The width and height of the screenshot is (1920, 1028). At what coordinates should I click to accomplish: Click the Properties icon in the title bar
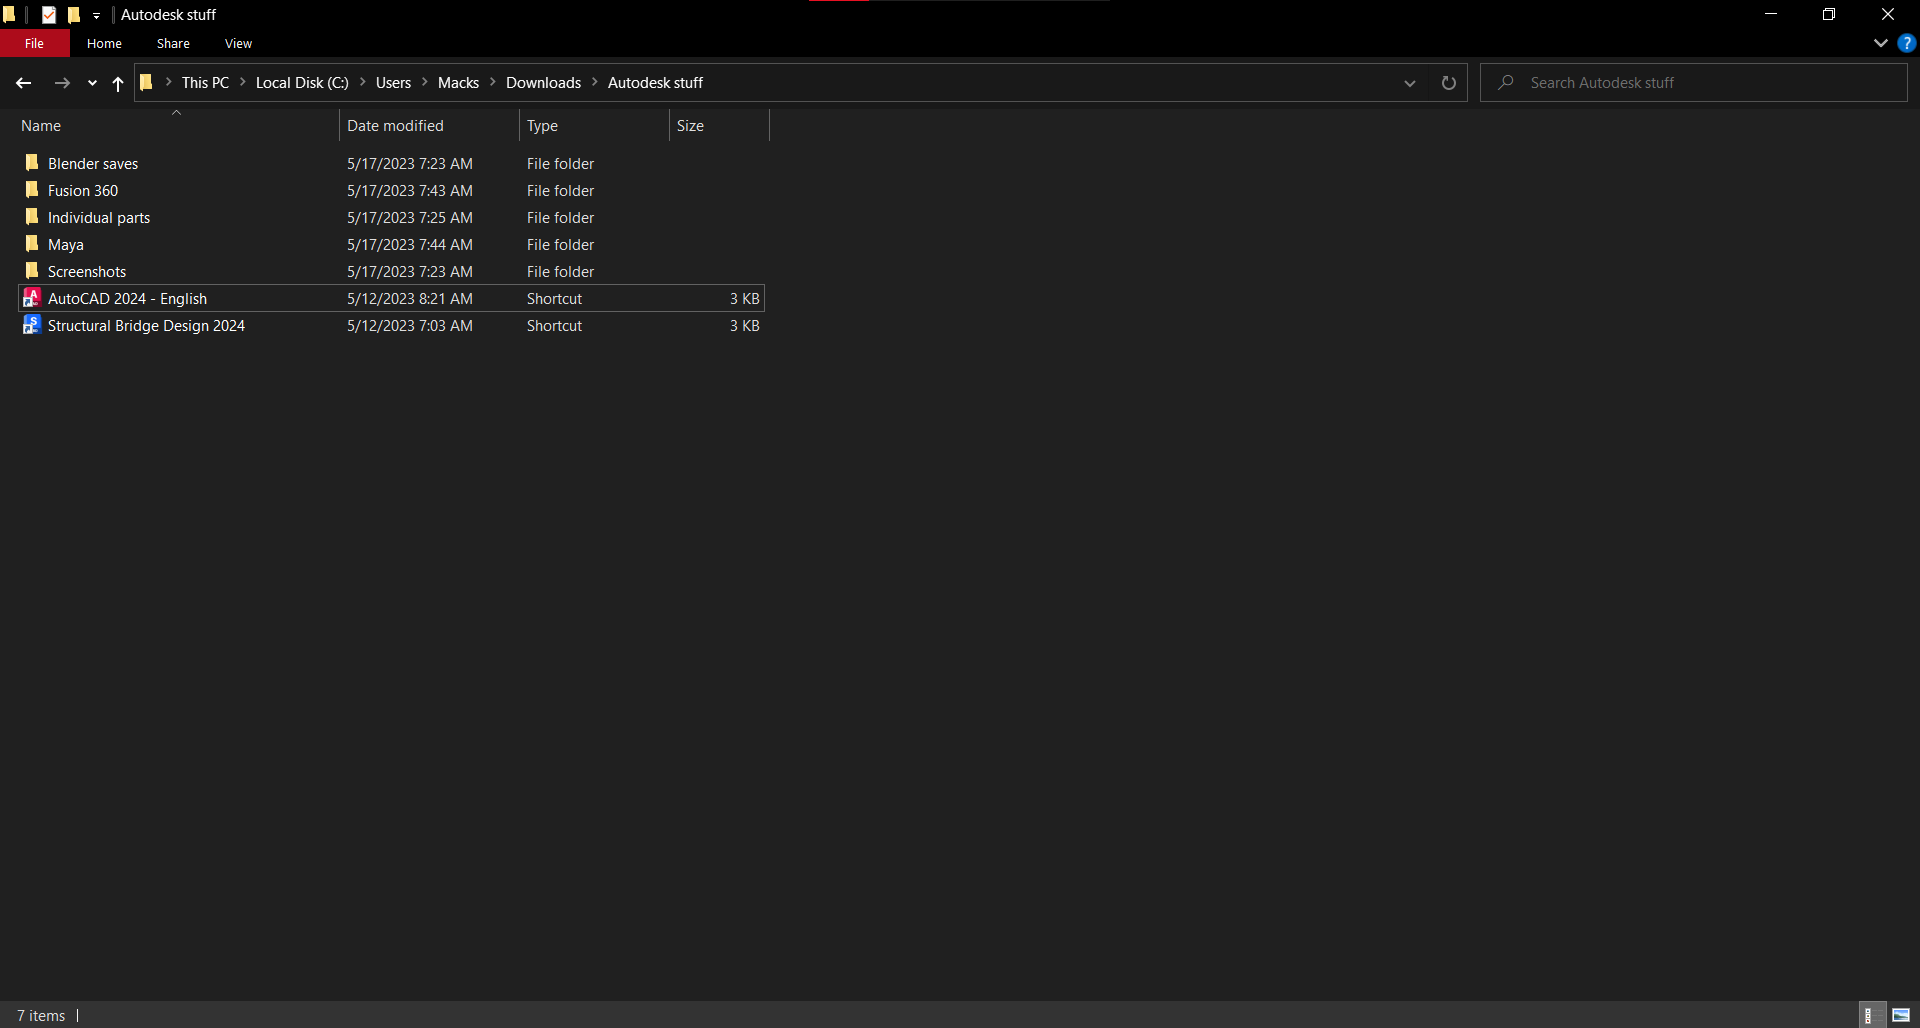(x=49, y=15)
